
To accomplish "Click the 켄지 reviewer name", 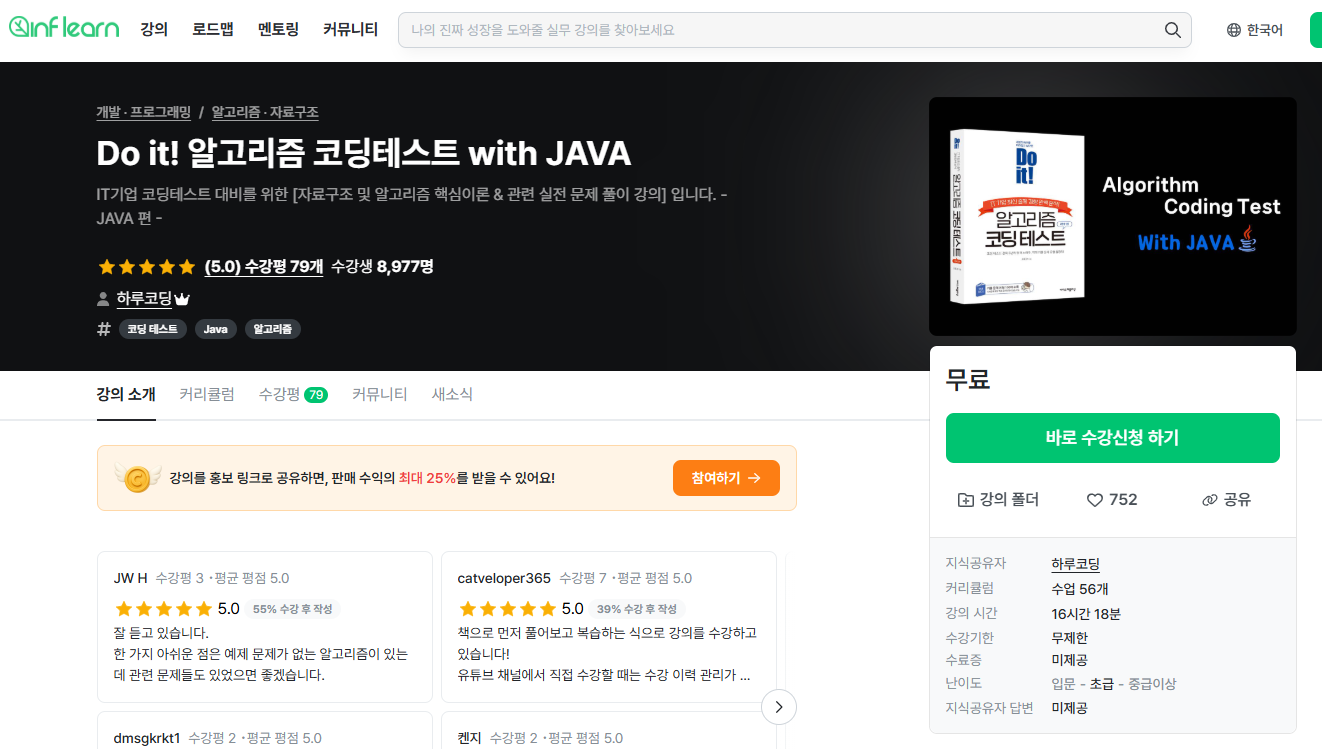I will [x=470, y=738].
